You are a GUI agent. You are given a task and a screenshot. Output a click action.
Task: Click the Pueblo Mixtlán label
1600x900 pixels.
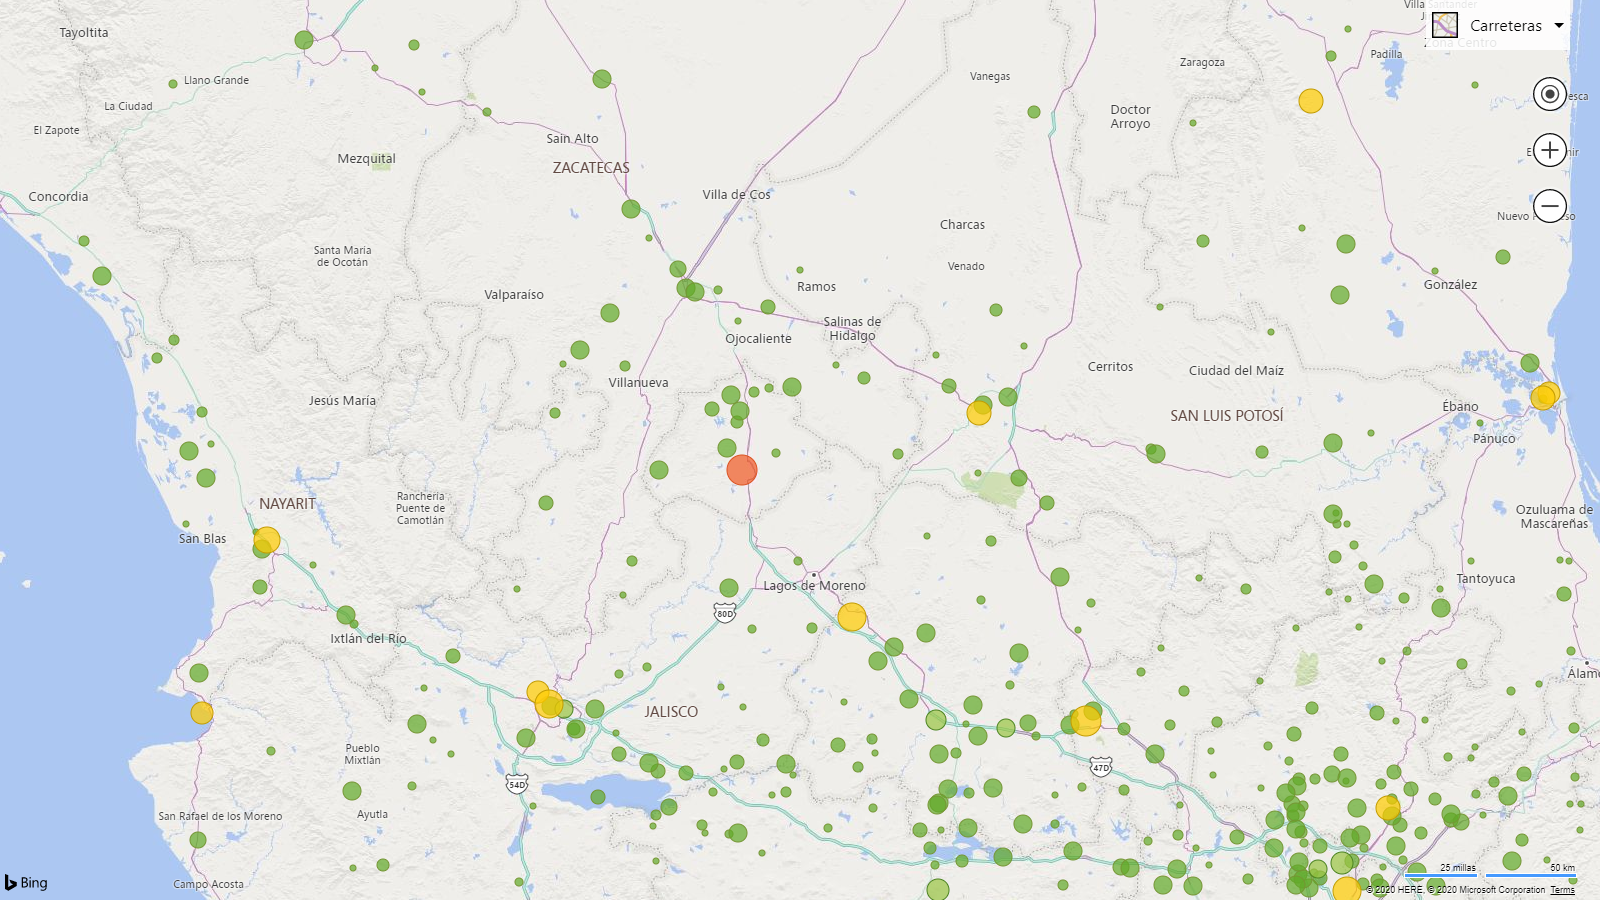(363, 754)
